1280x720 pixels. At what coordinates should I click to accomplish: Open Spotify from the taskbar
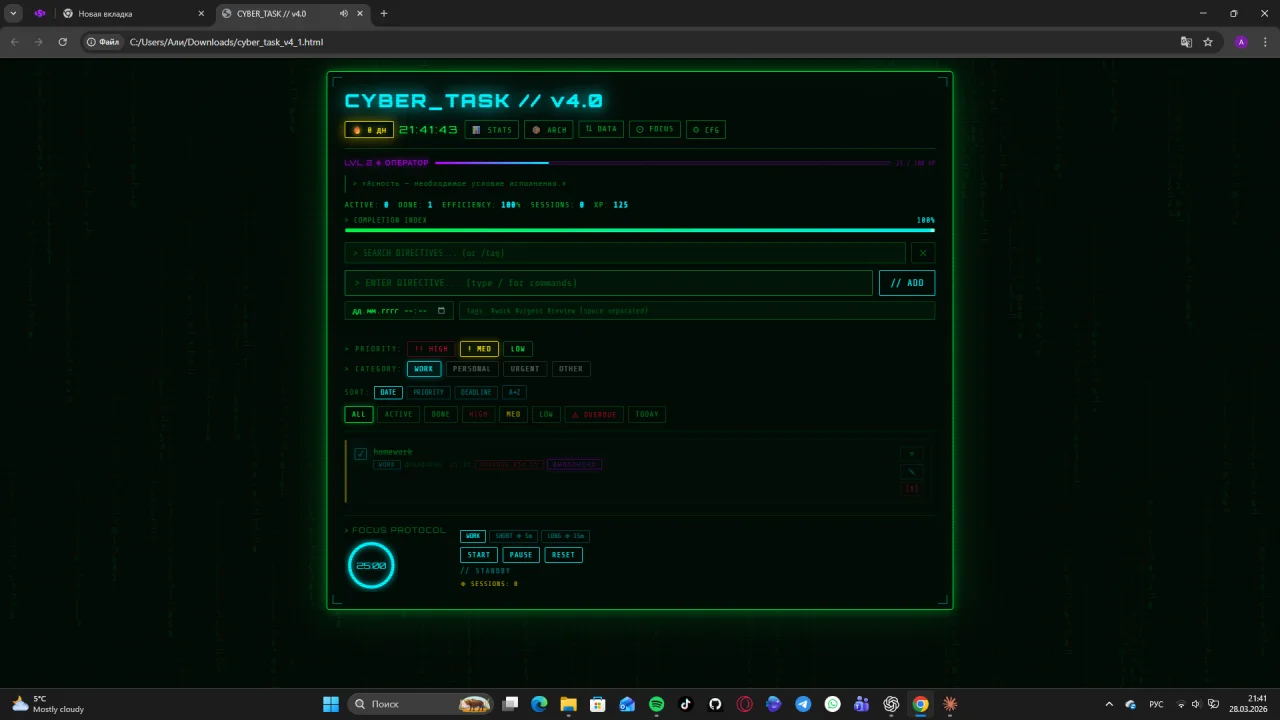[x=656, y=704]
